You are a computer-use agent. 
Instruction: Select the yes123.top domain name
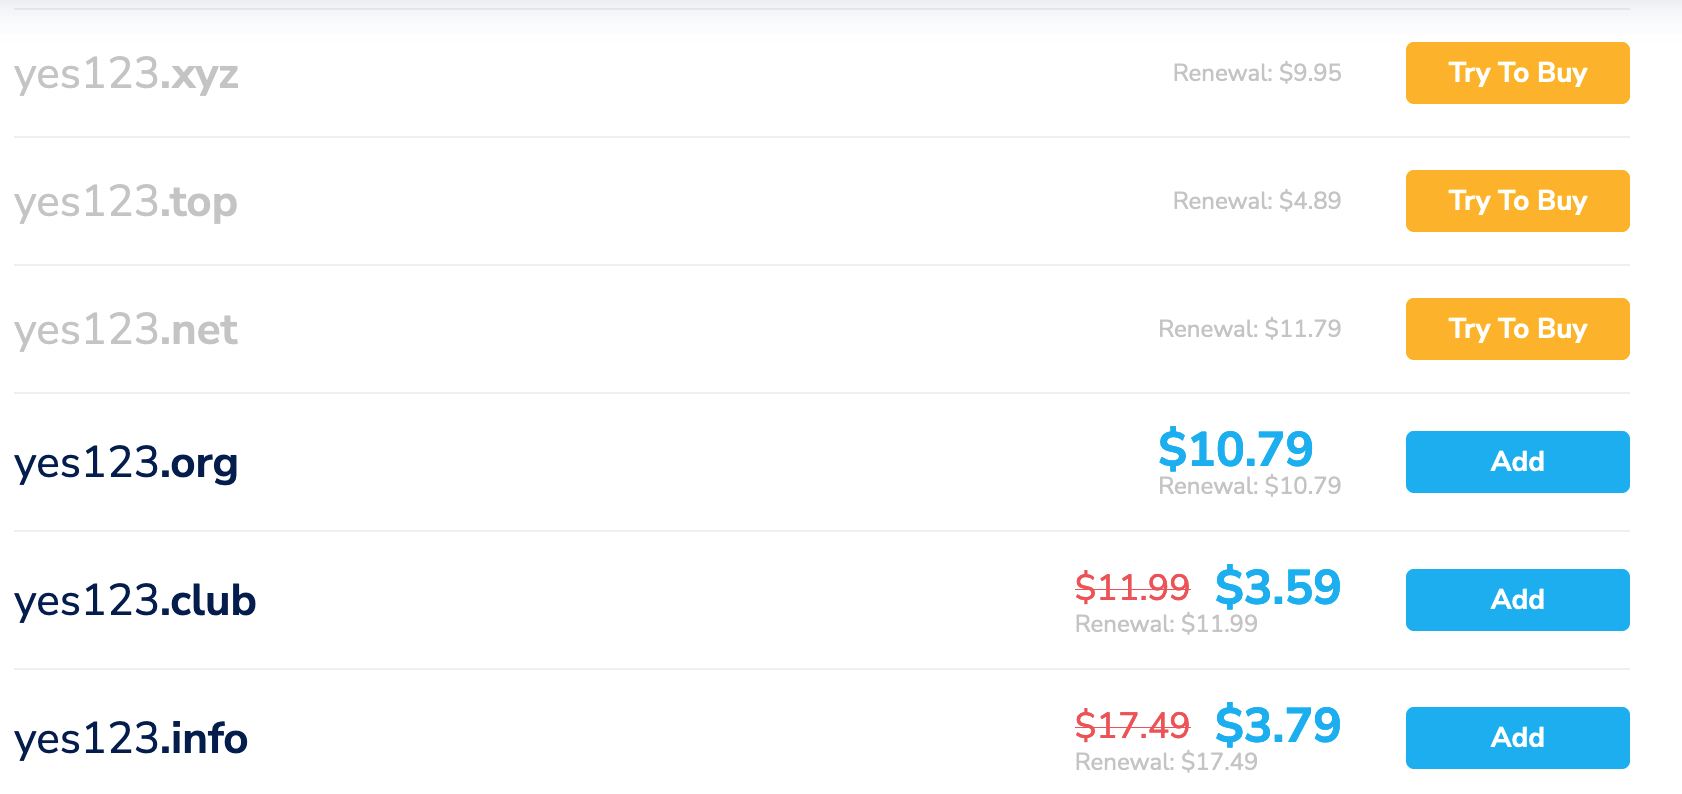(x=126, y=203)
